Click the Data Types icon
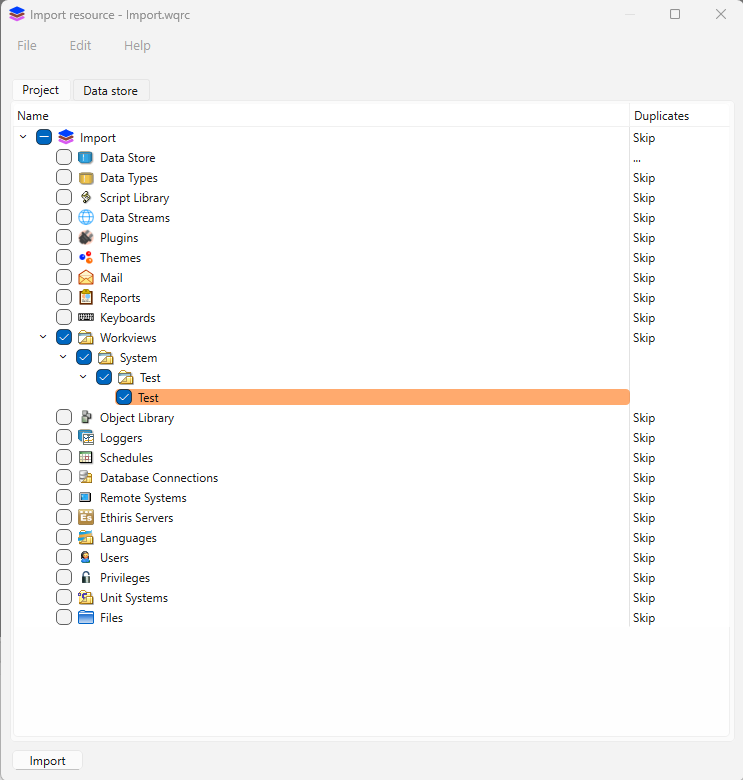743x780 pixels. tap(86, 178)
